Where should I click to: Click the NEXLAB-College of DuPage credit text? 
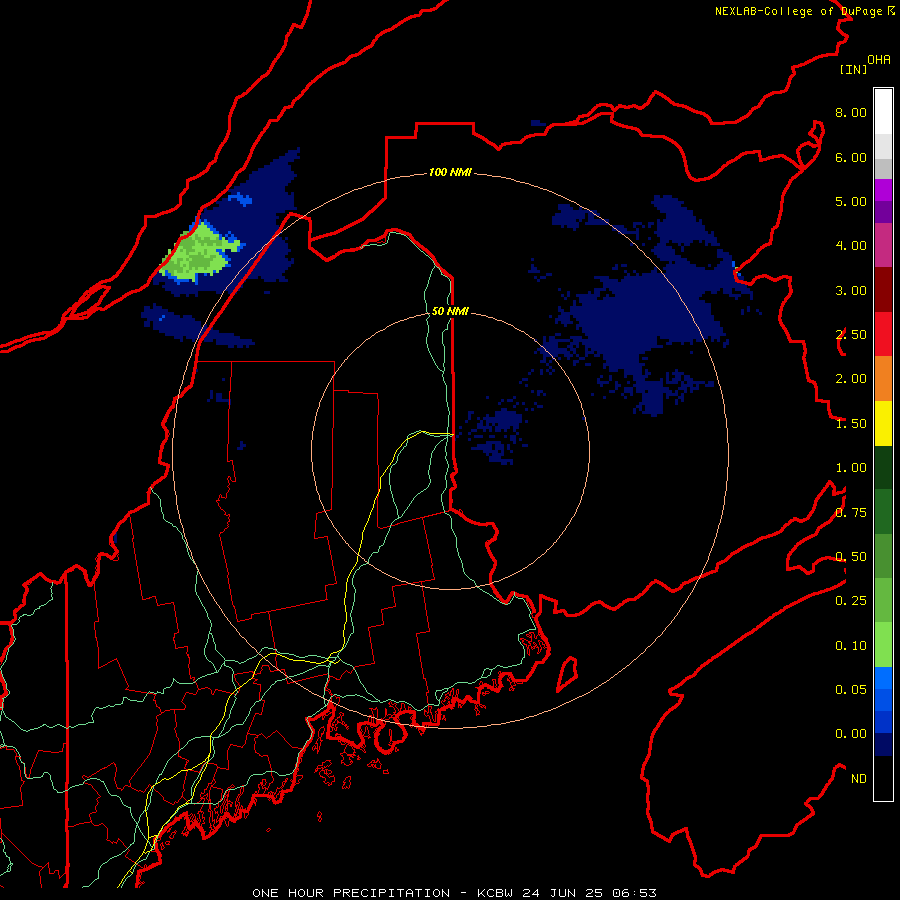click(798, 11)
